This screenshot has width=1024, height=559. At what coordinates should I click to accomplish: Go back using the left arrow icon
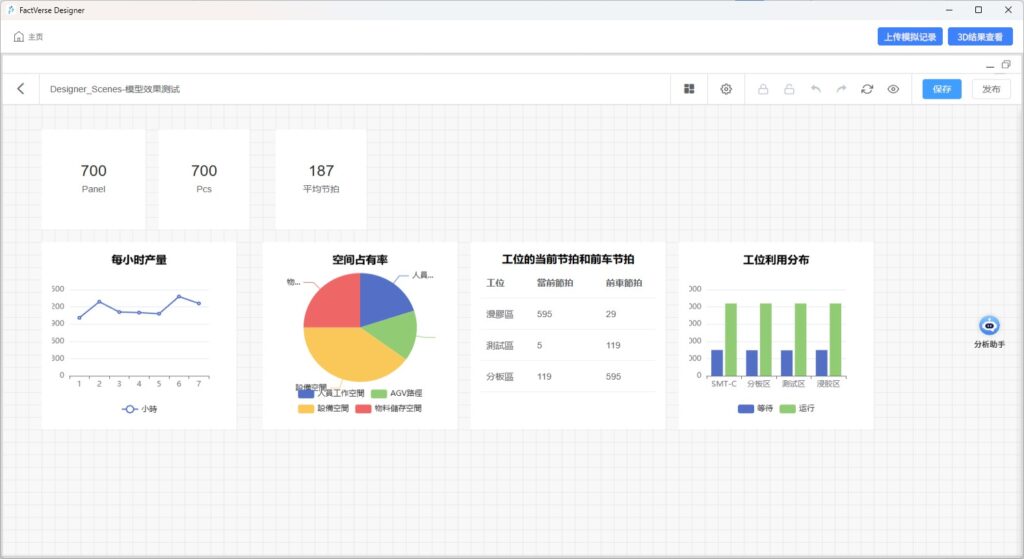[x=21, y=89]
